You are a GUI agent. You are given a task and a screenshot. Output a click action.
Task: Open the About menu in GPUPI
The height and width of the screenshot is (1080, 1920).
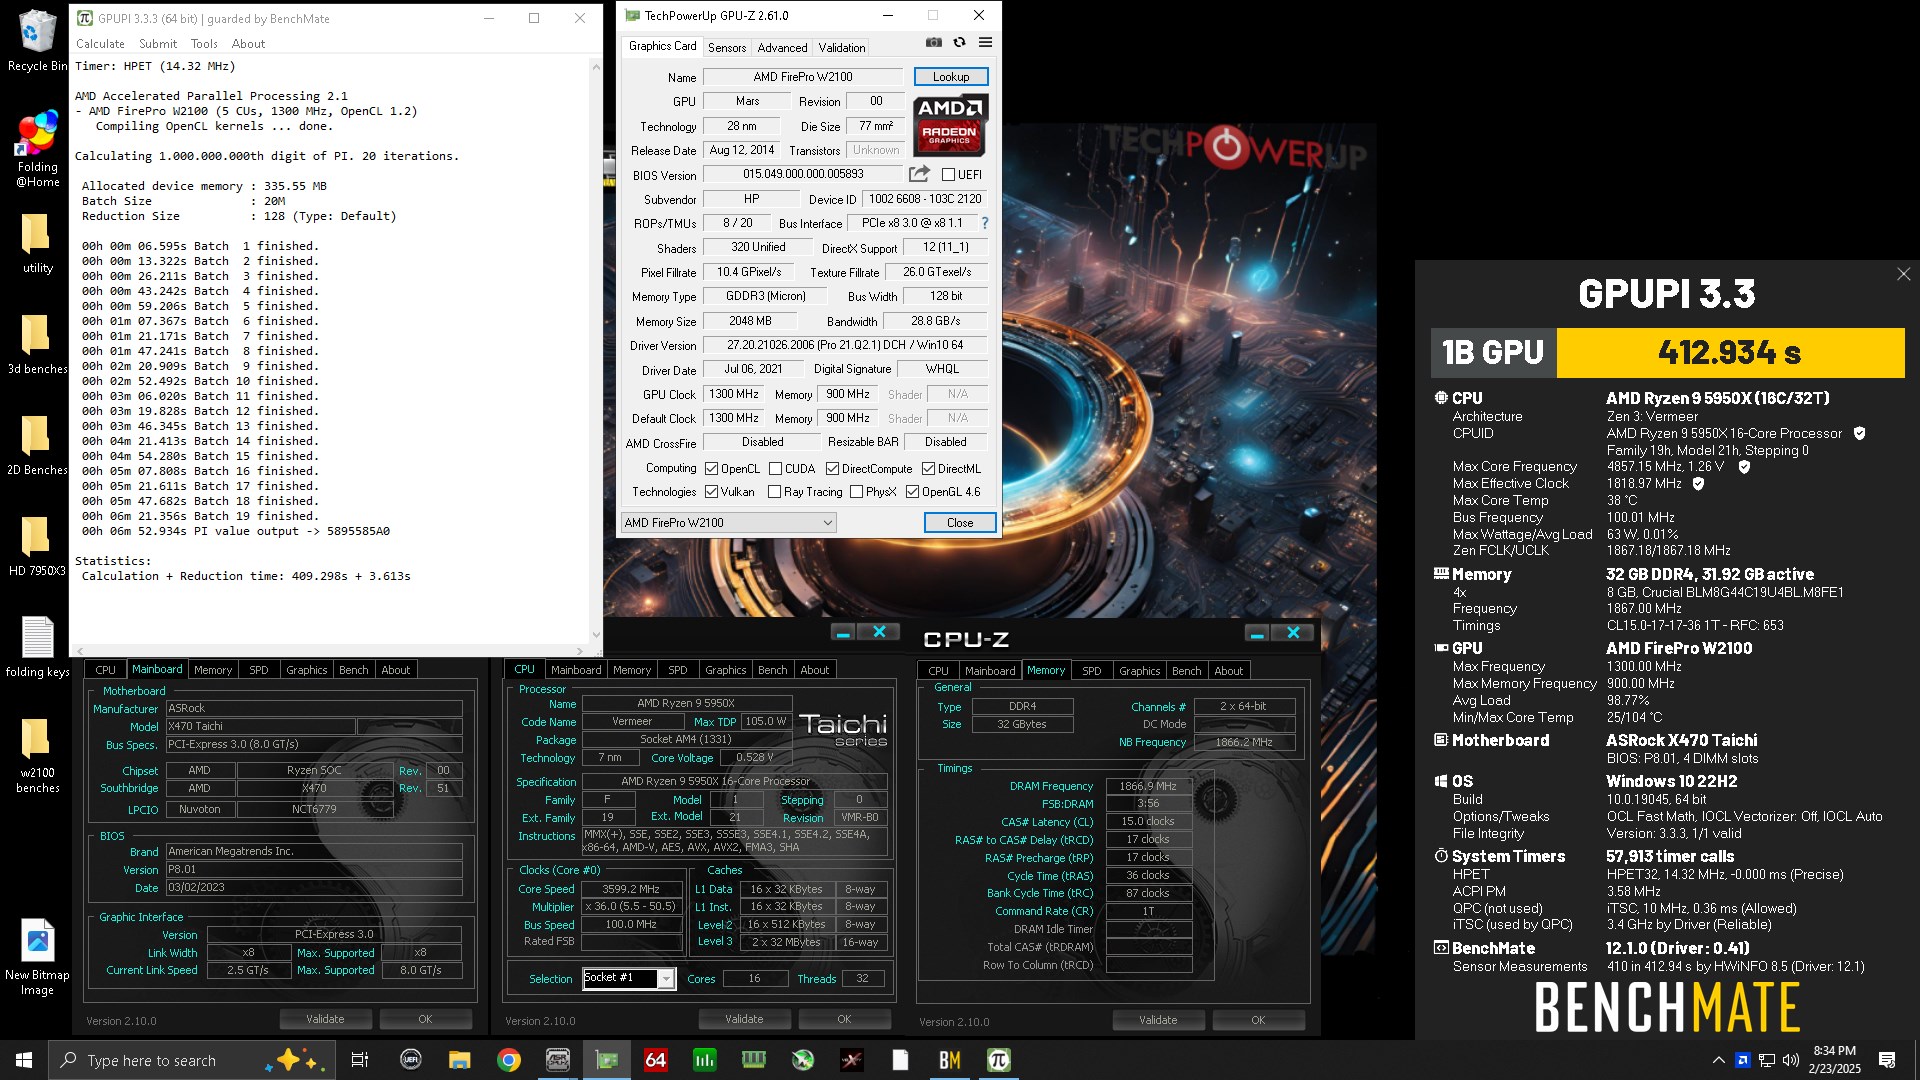pos(248,43)
